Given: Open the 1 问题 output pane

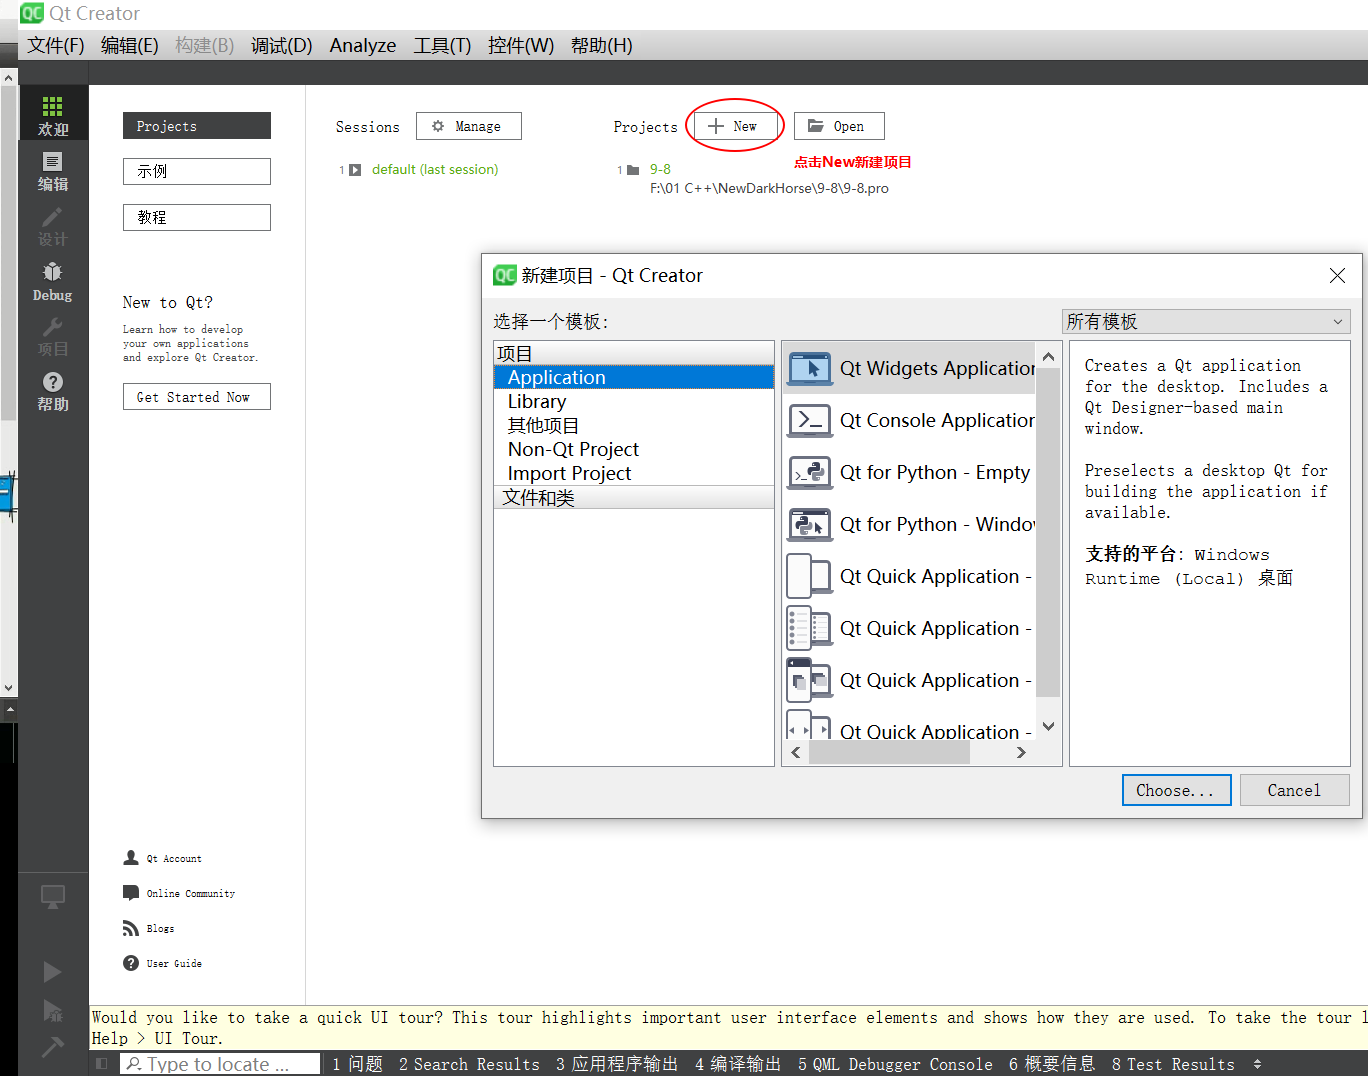Looking at the screenshot, I should (358, 1064).
